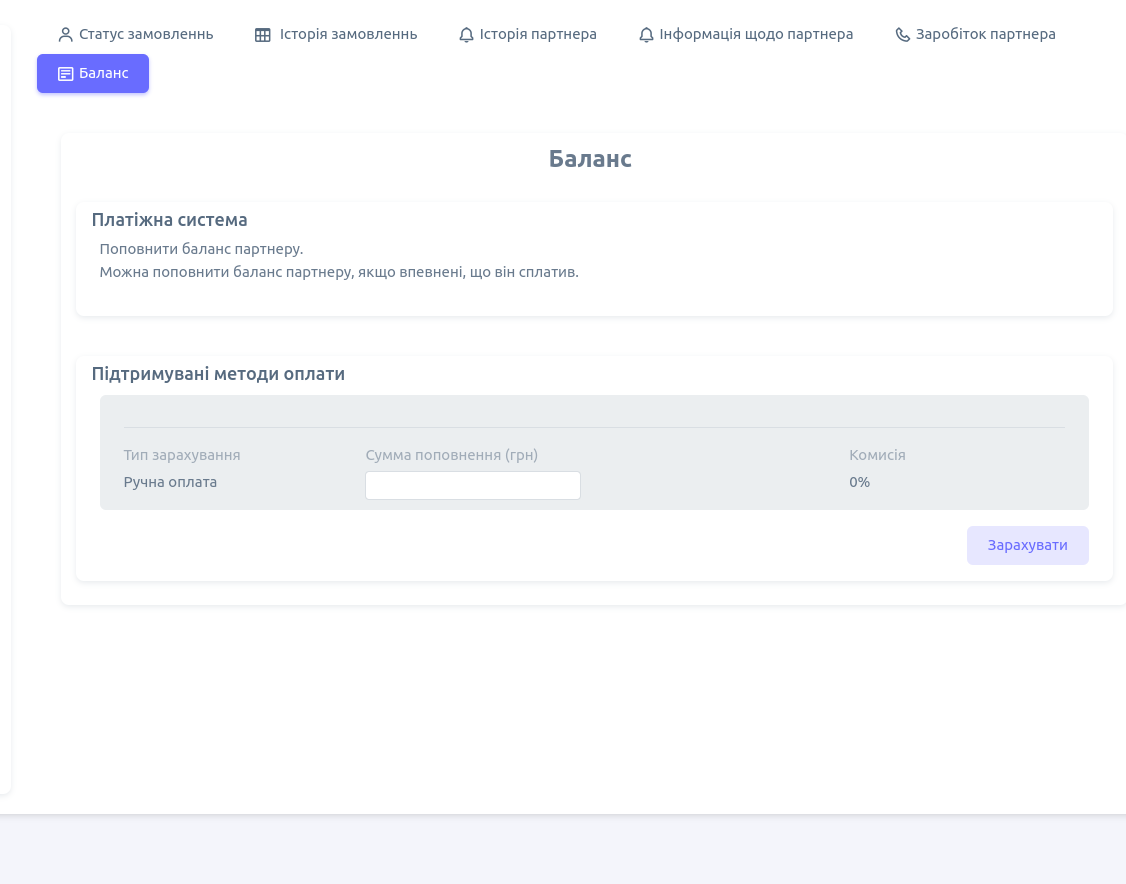Click the centered Баланс page title

point(590,159)
